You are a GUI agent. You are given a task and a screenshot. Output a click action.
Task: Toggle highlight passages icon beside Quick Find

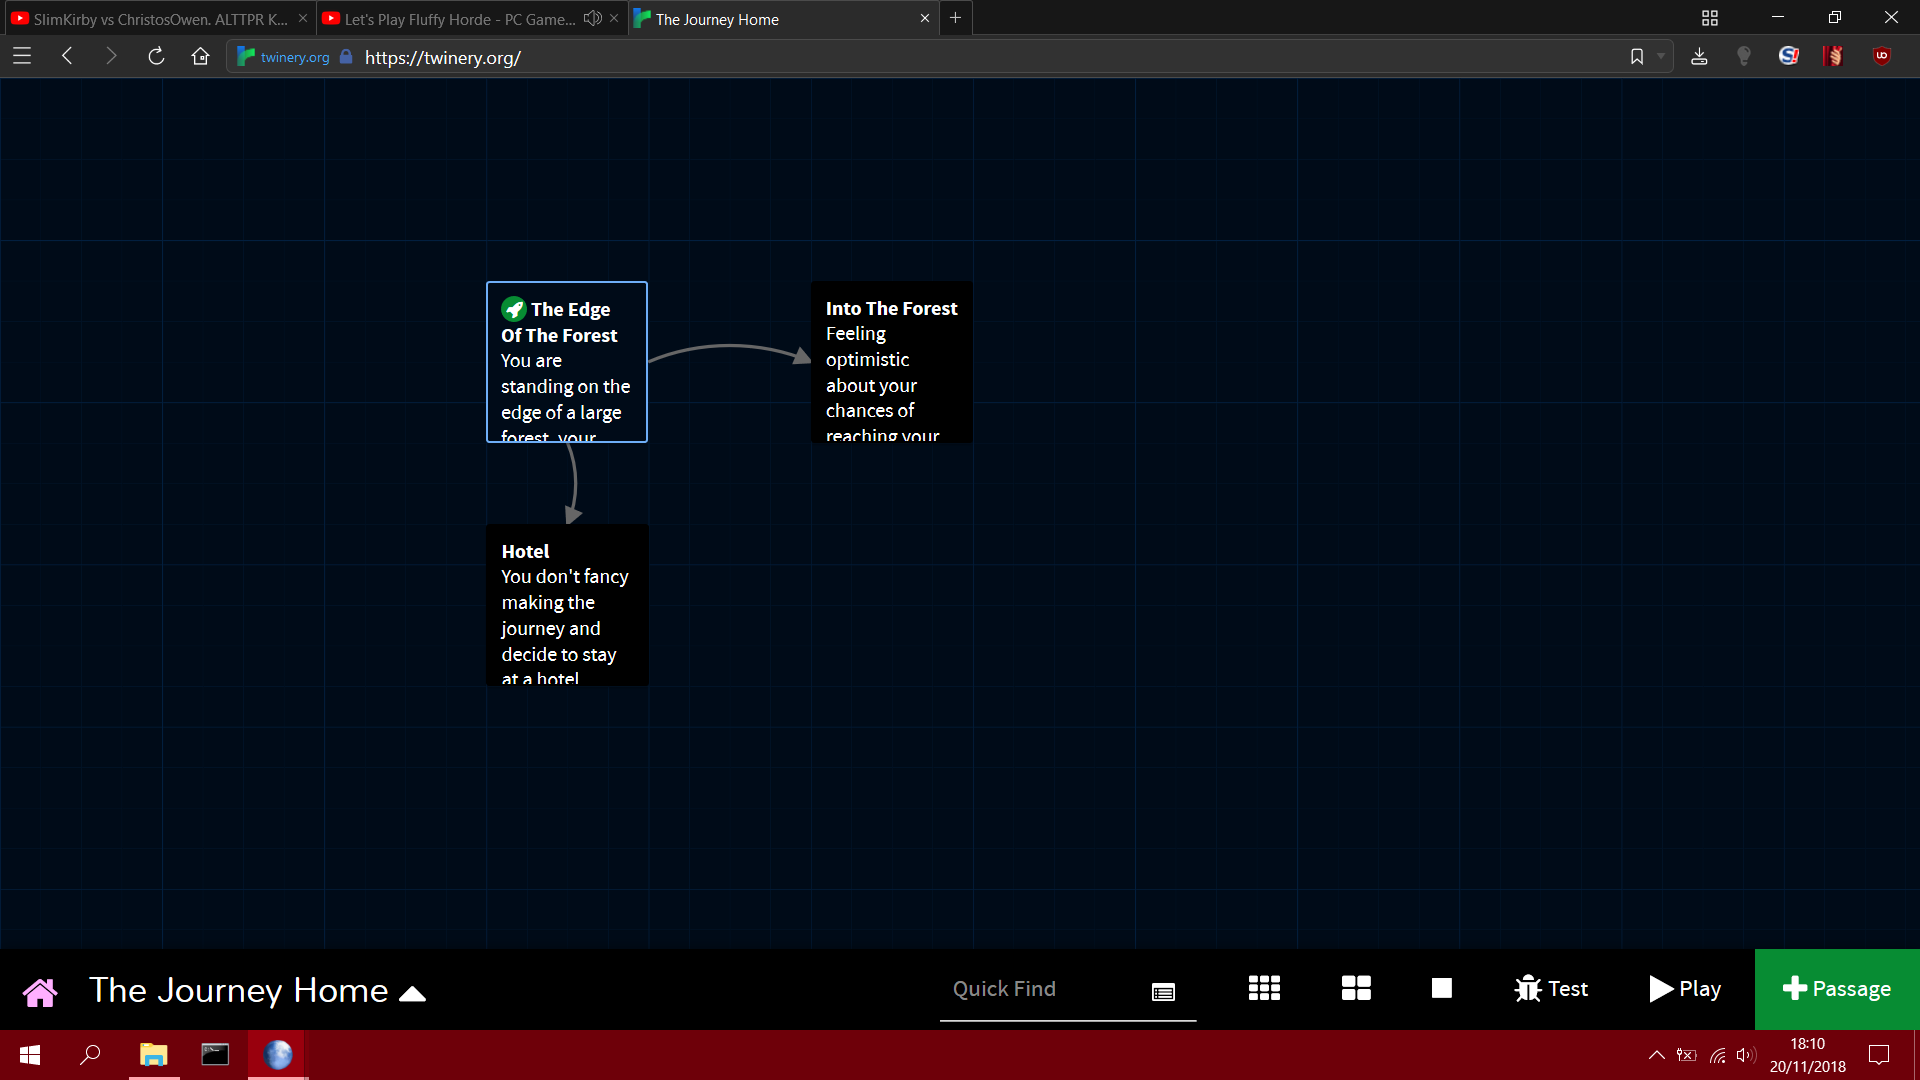pos(1163,991)
